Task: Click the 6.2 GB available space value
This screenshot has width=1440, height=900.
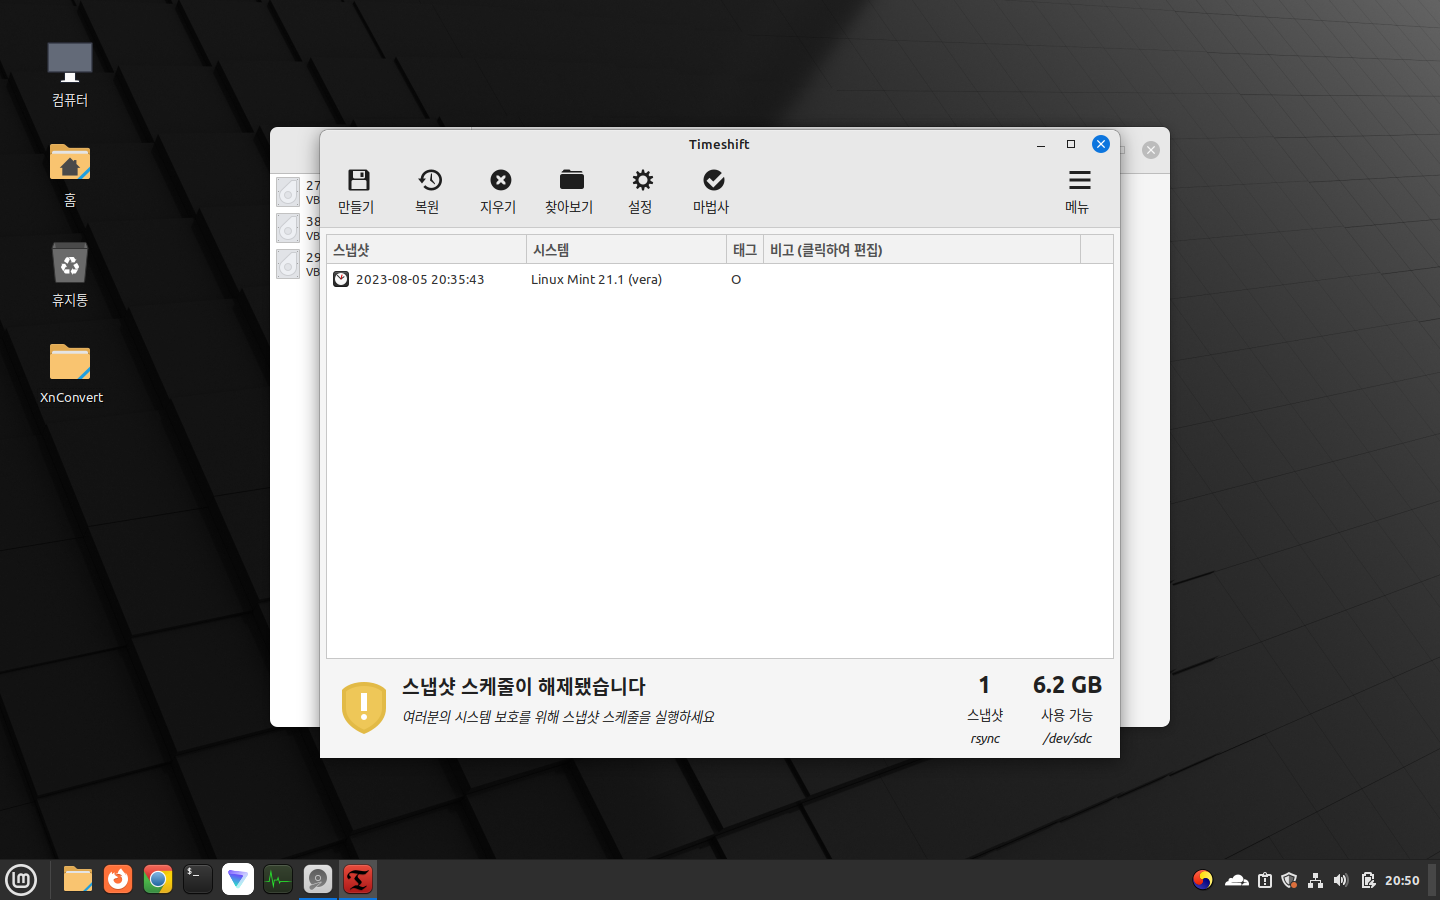Action: click(x=1067, y=685)
